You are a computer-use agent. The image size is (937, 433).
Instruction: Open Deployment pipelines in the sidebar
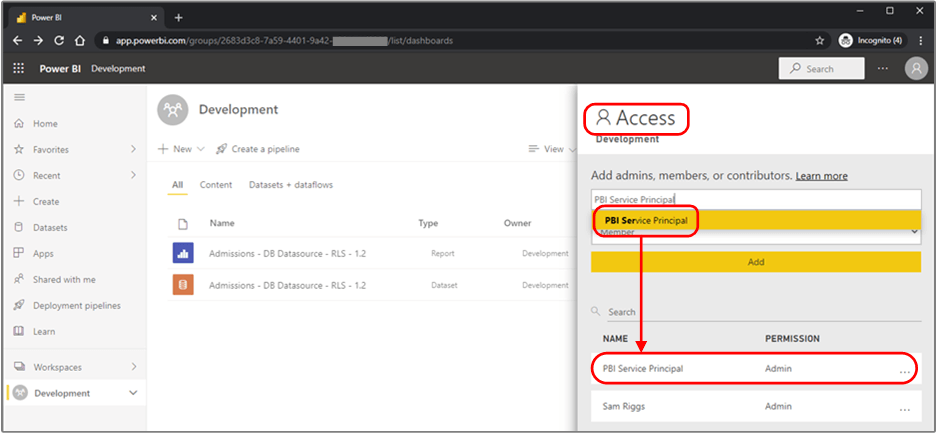point(76,305)
